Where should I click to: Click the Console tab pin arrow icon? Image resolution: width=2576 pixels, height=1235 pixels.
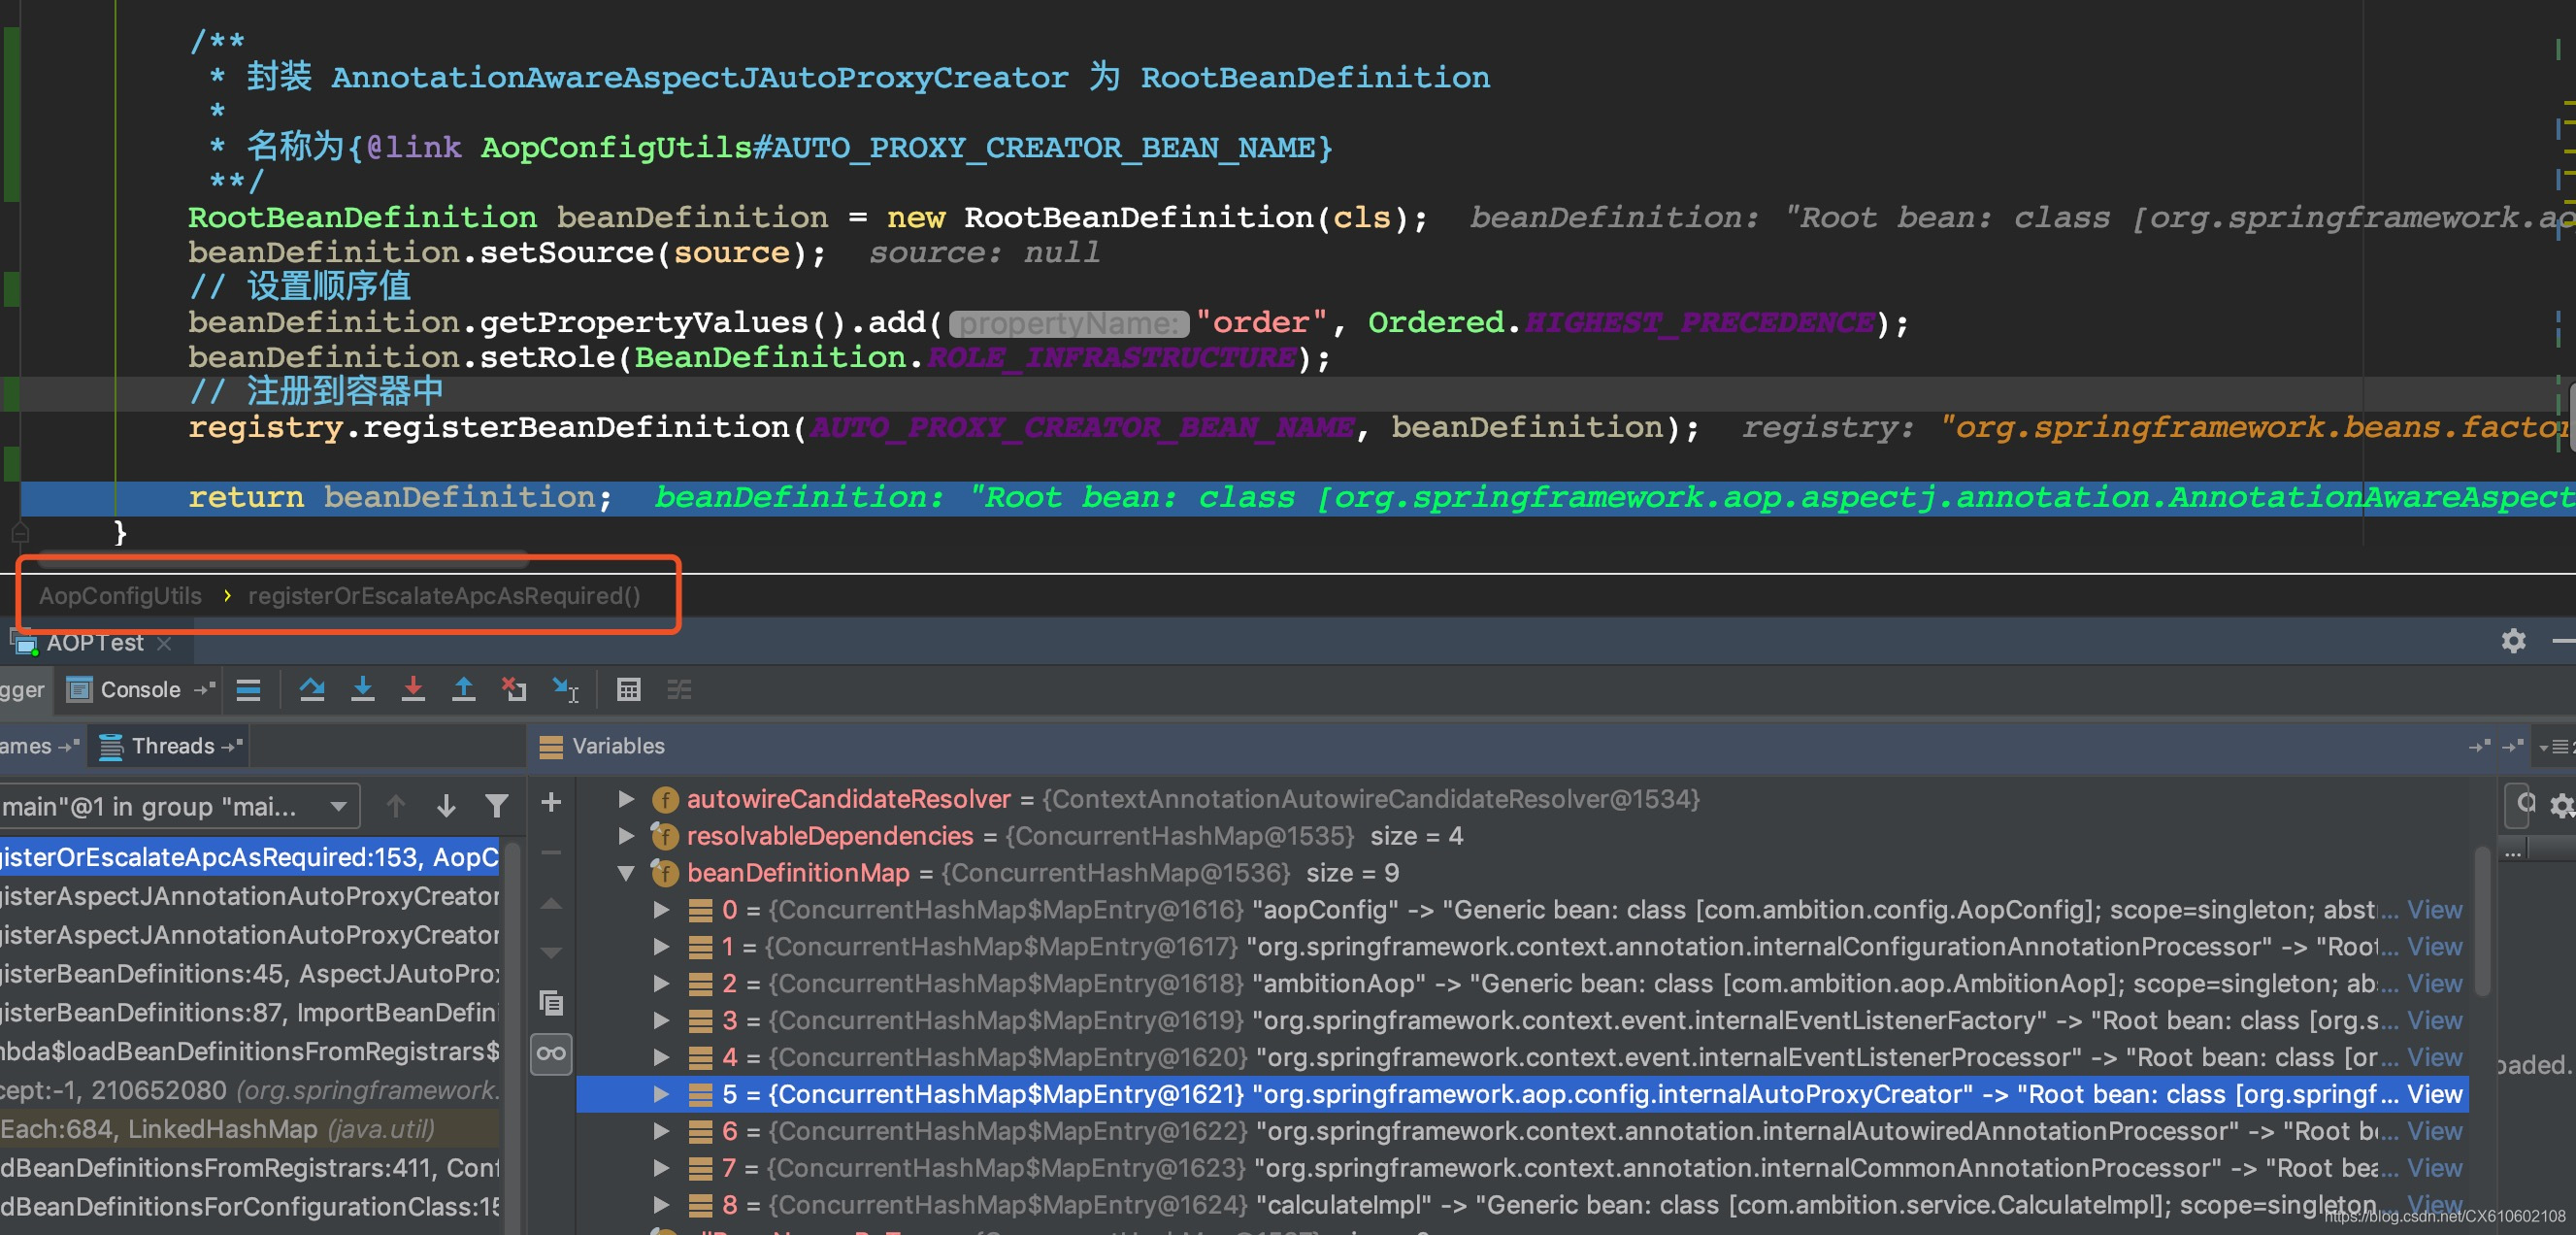point(205,690)
